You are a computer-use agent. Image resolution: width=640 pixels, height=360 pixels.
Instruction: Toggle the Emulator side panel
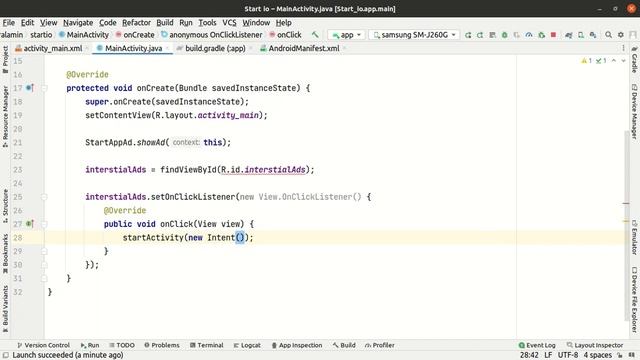[x=634, y=238]
